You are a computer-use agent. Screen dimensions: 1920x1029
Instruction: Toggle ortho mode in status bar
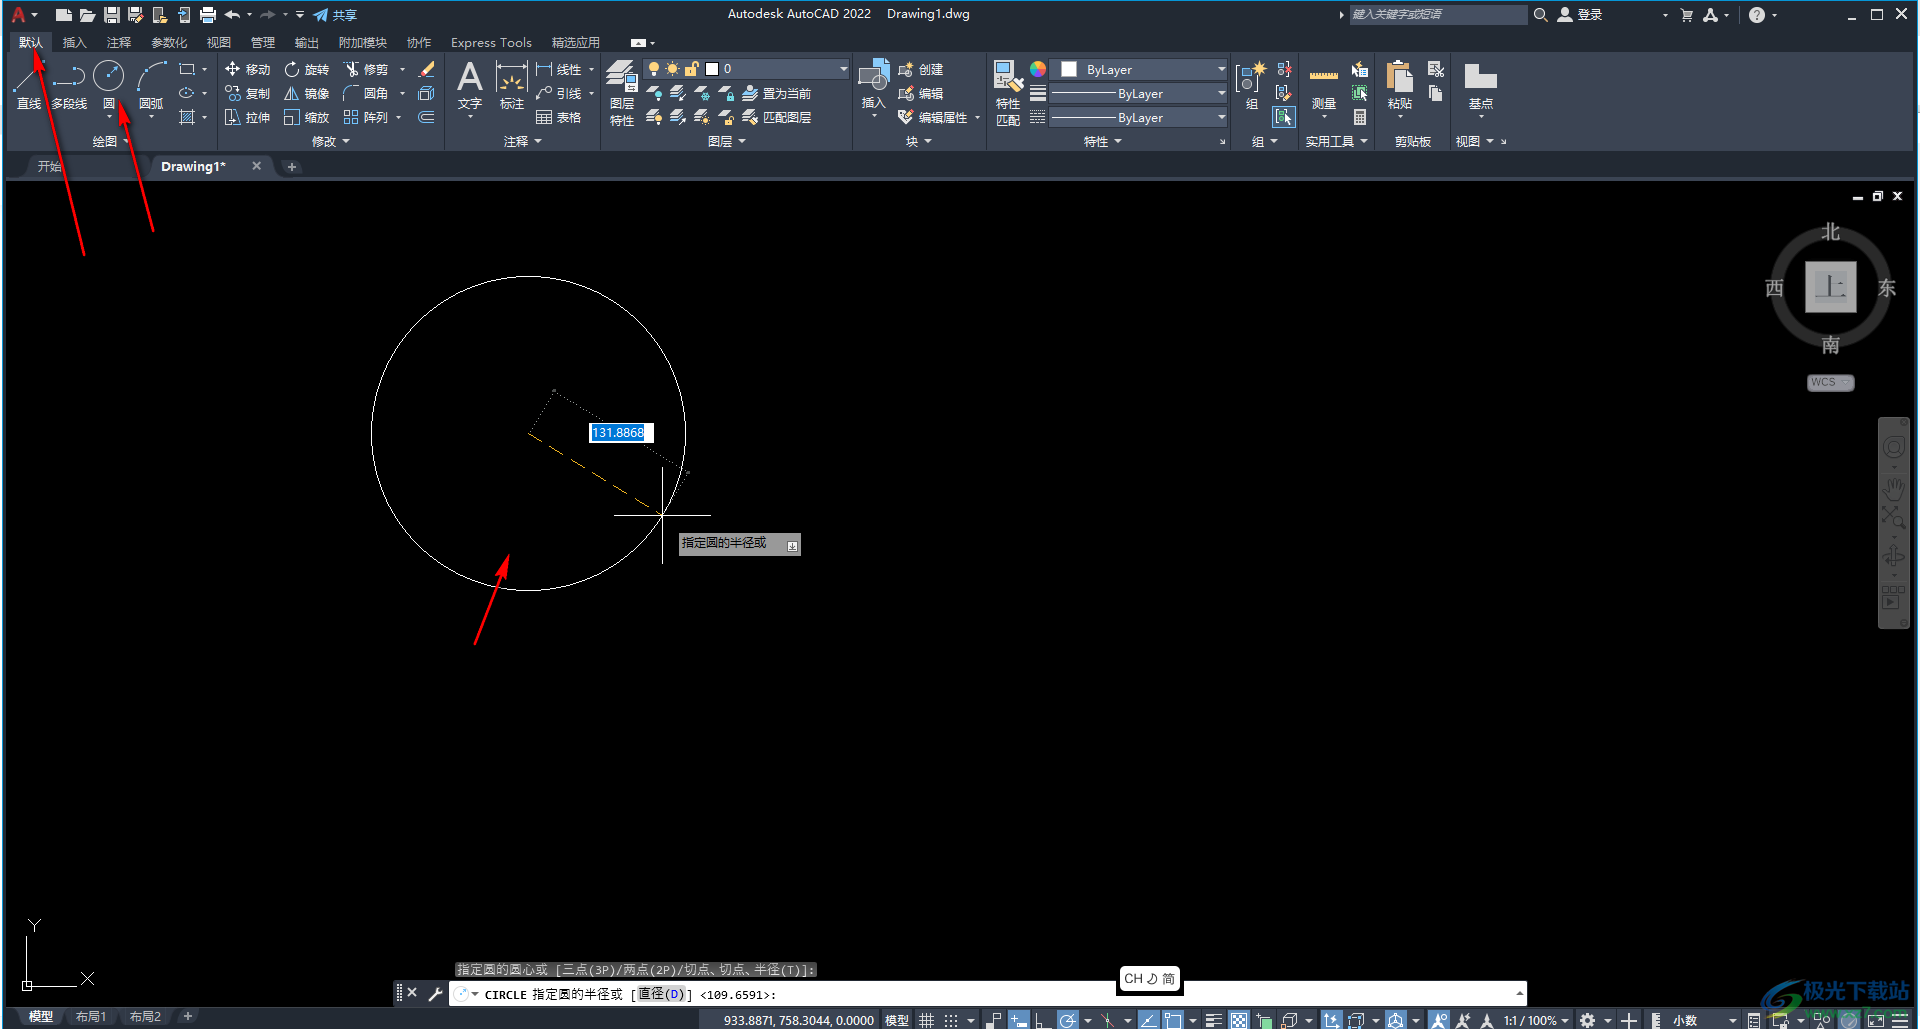click(x=1042, y=1020)
